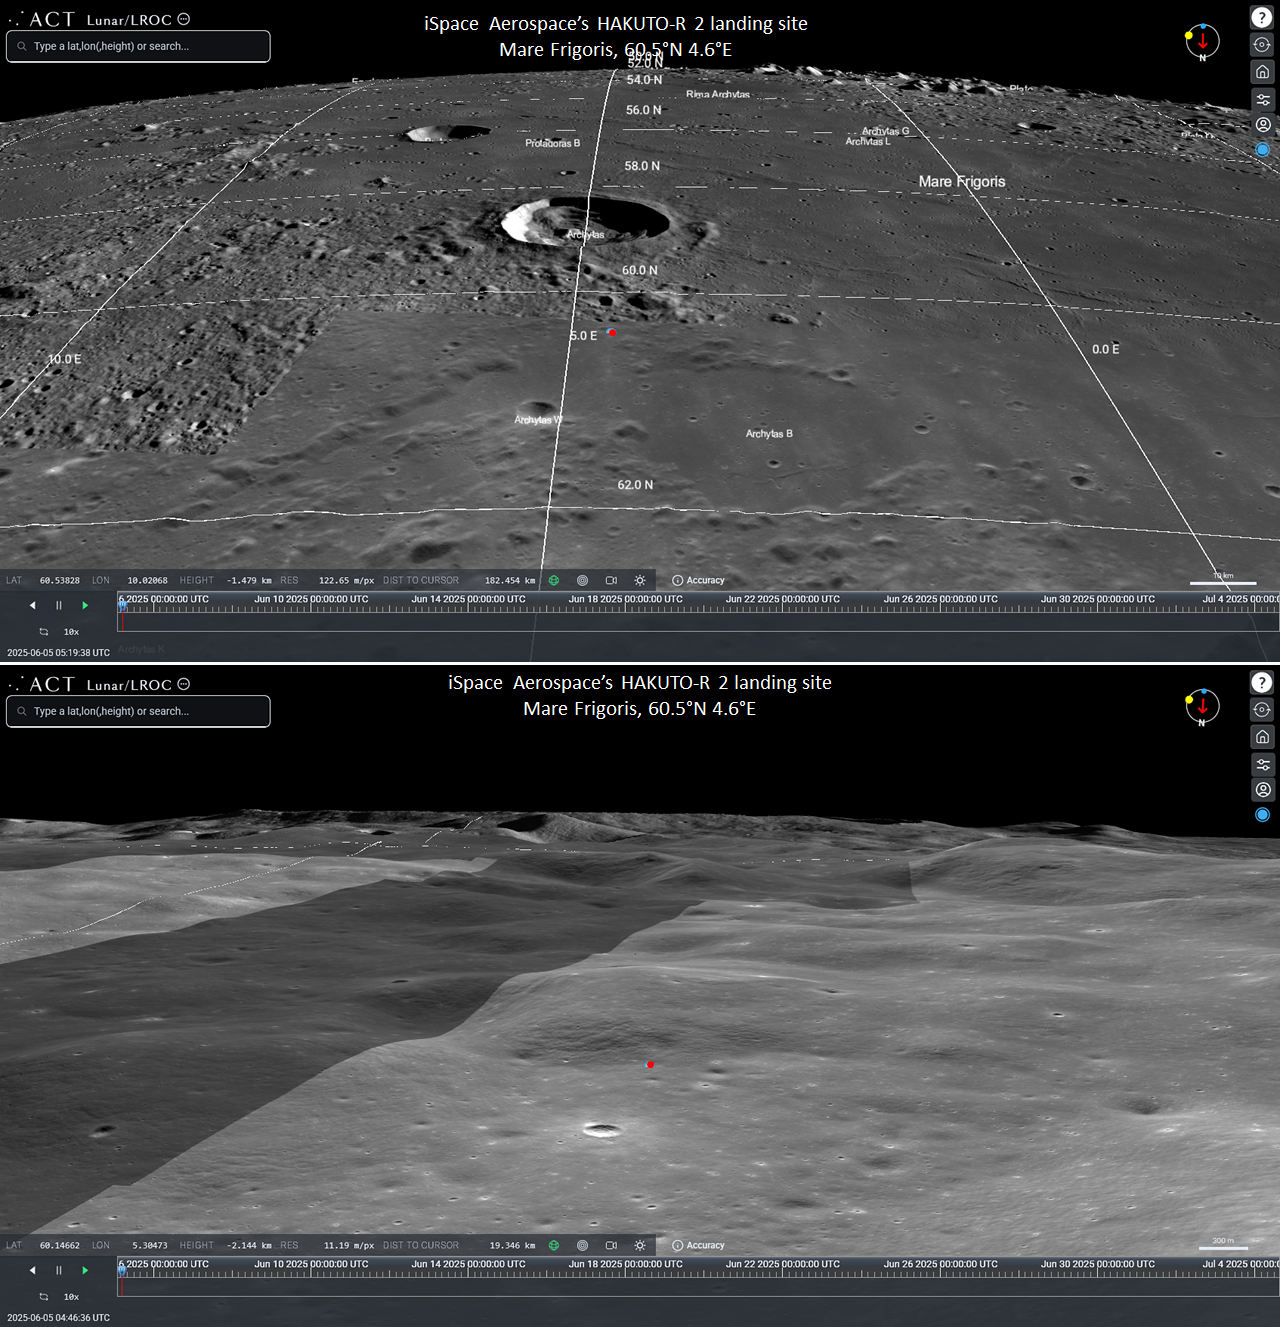1280x1327 pixels.
Task: Click the north compass widget in bottom view
Action: pos(1202,707)
